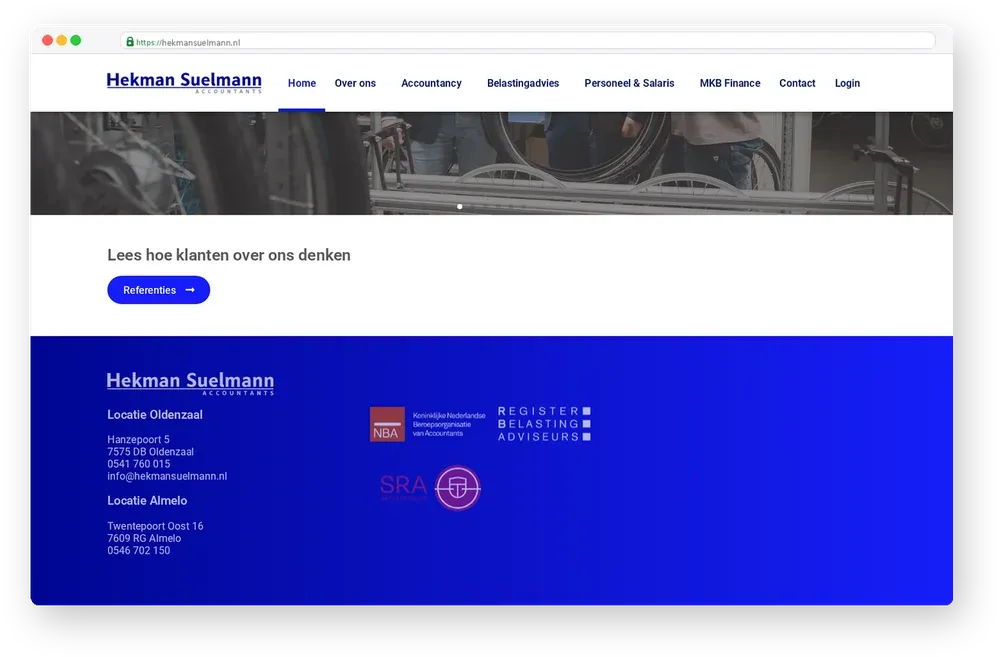Click the text '7575 DB Oldenzaal'
The image size is (1000, 657).
[x=151, y=452]
